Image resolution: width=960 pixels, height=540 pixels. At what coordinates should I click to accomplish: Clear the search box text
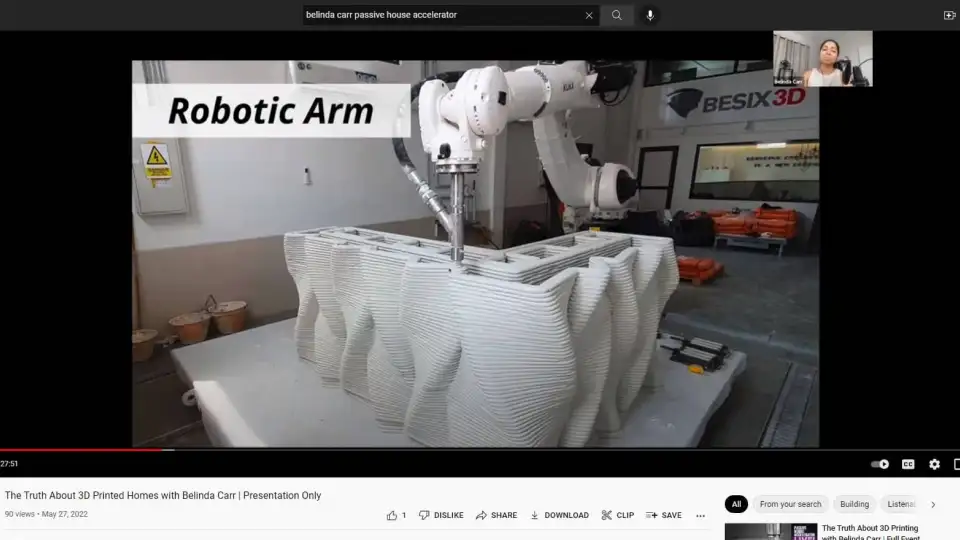(589, 15)
